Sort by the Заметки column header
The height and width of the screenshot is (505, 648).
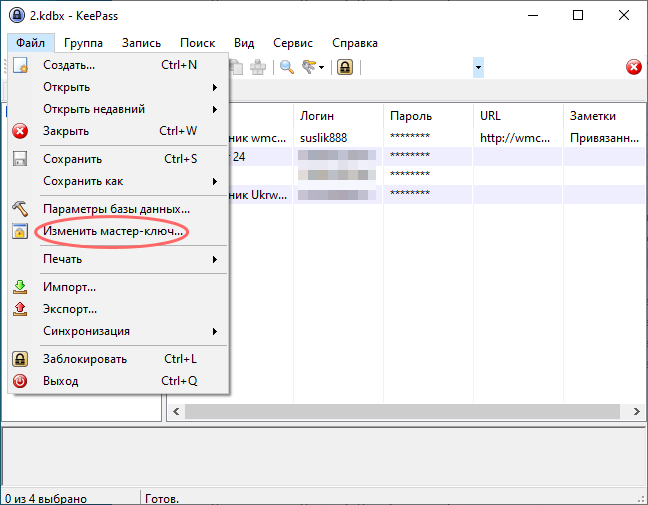click(x=604, y=116)
